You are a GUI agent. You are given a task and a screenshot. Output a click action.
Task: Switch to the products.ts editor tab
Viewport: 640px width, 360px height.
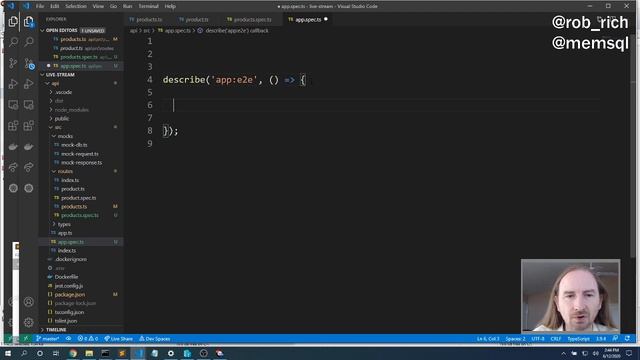[146, 20]
